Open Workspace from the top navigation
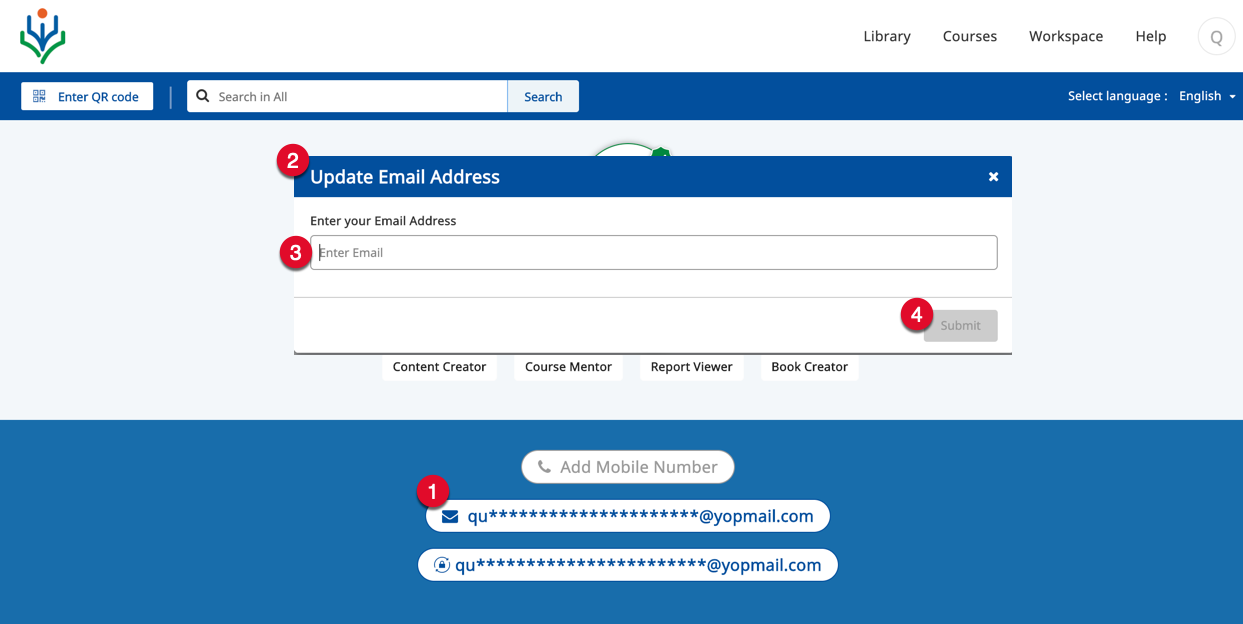 (1065, 36)
